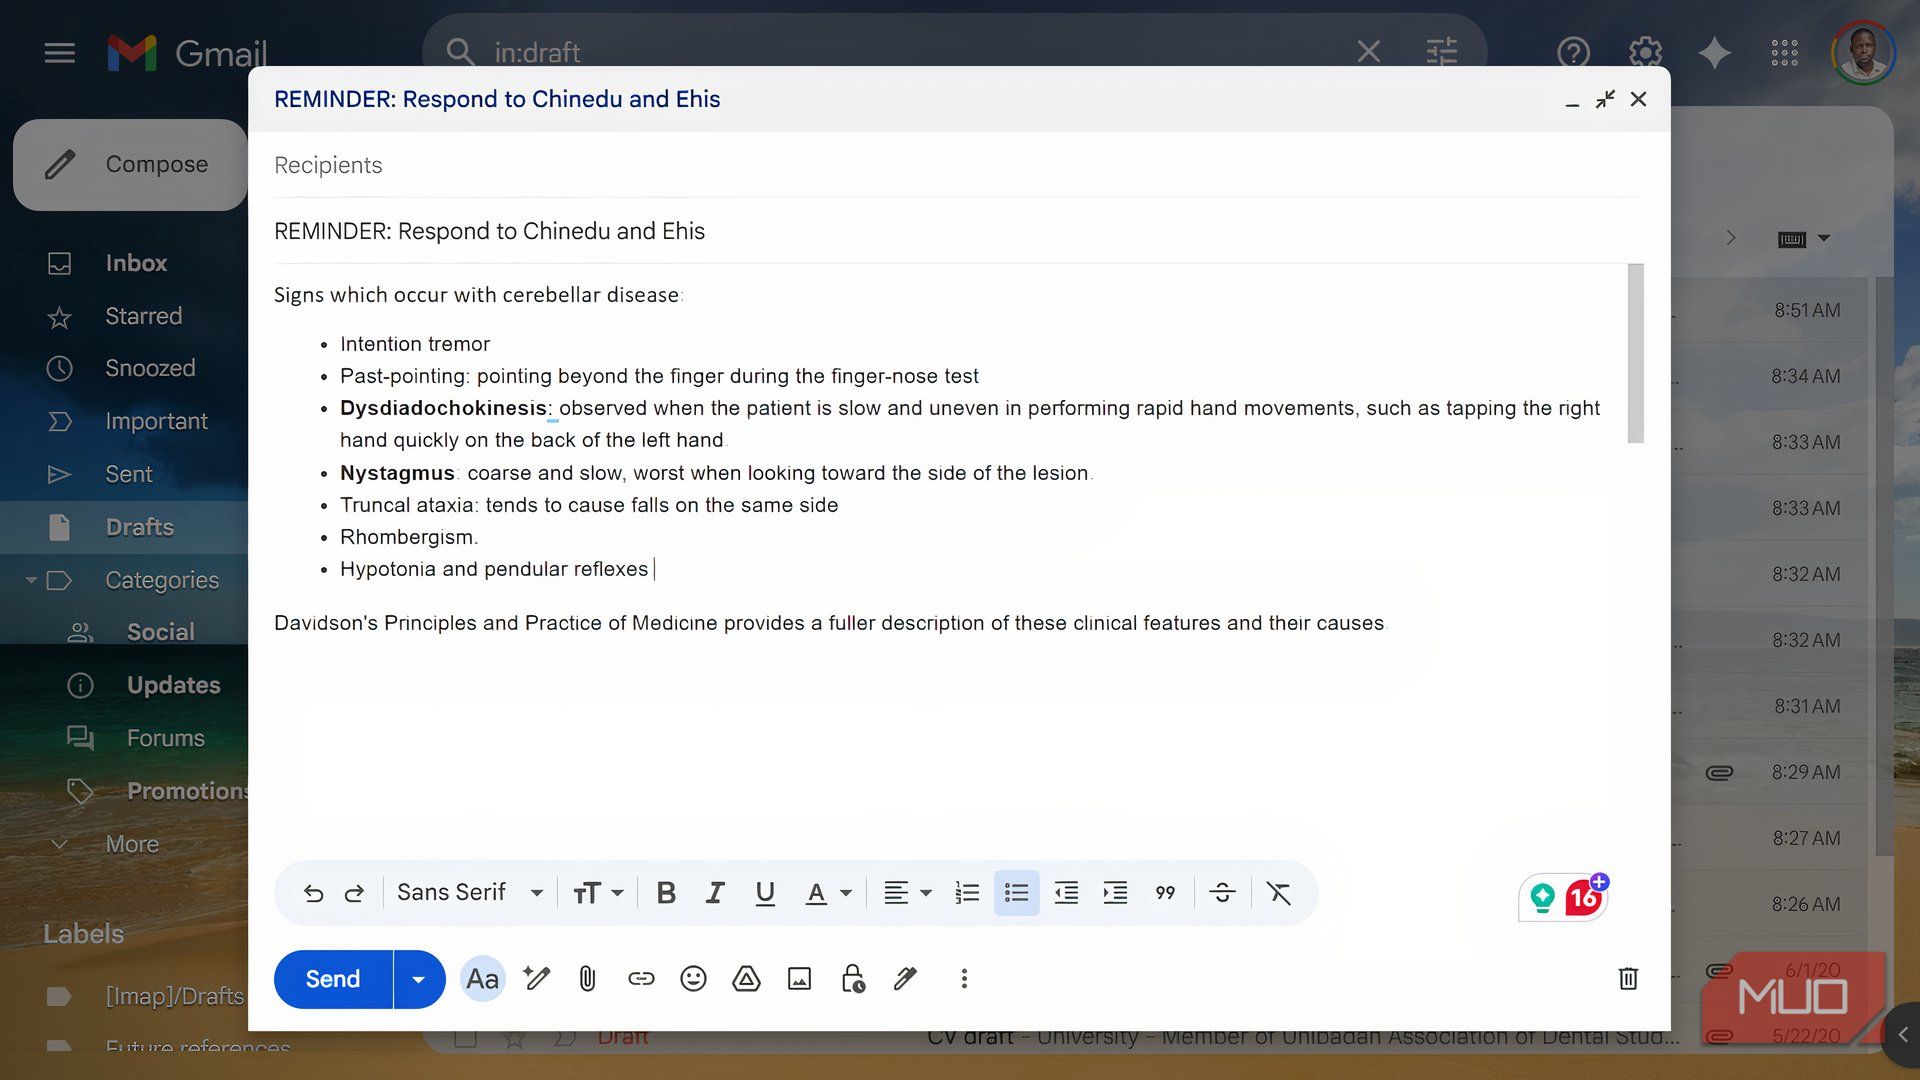Open the Sans Serif font dropdown
Screen dimensions: 1920x1080
click(470, 892)
